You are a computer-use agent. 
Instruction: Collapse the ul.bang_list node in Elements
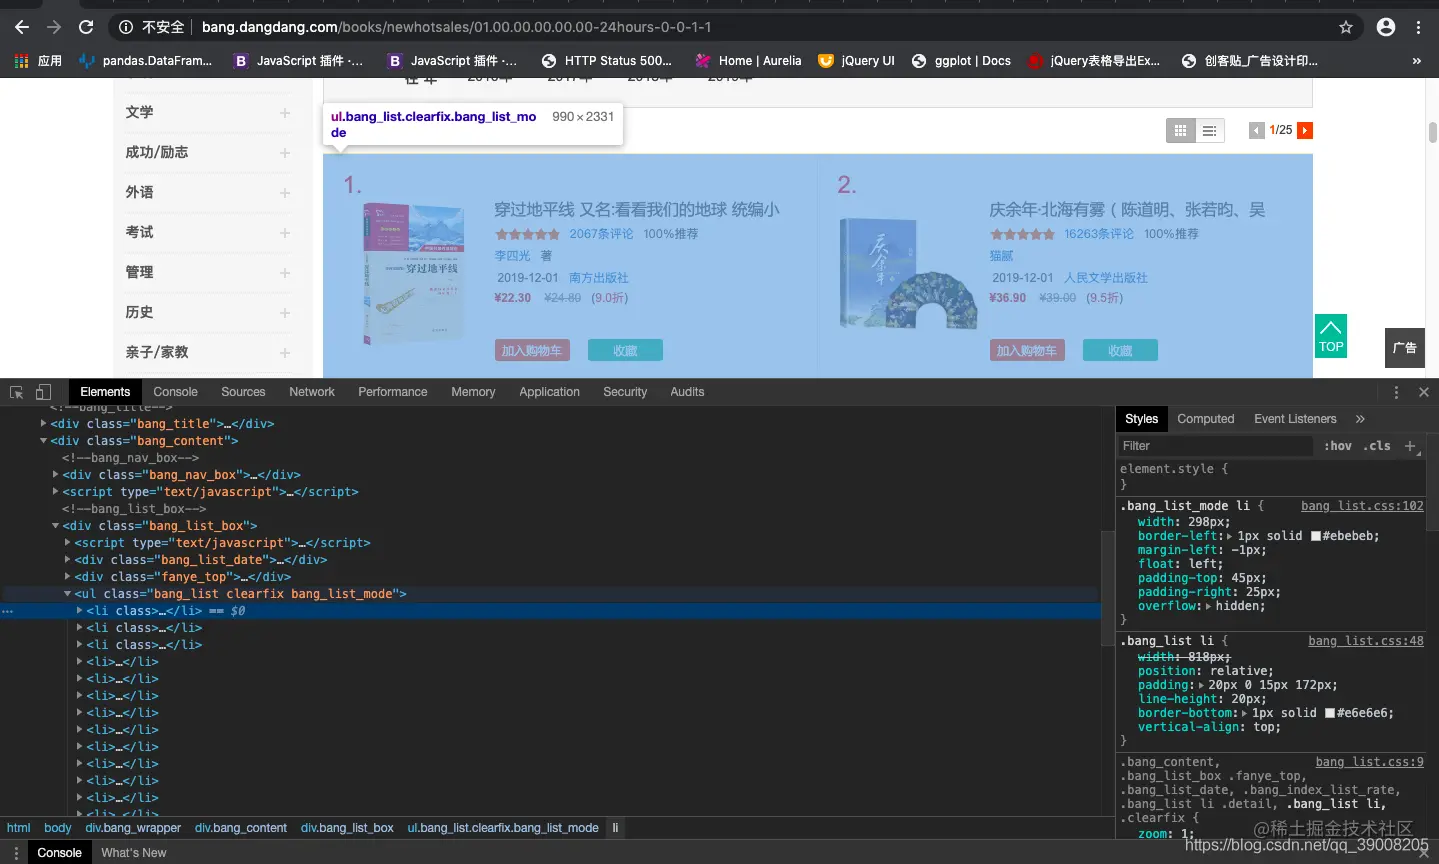click(69, 593)
